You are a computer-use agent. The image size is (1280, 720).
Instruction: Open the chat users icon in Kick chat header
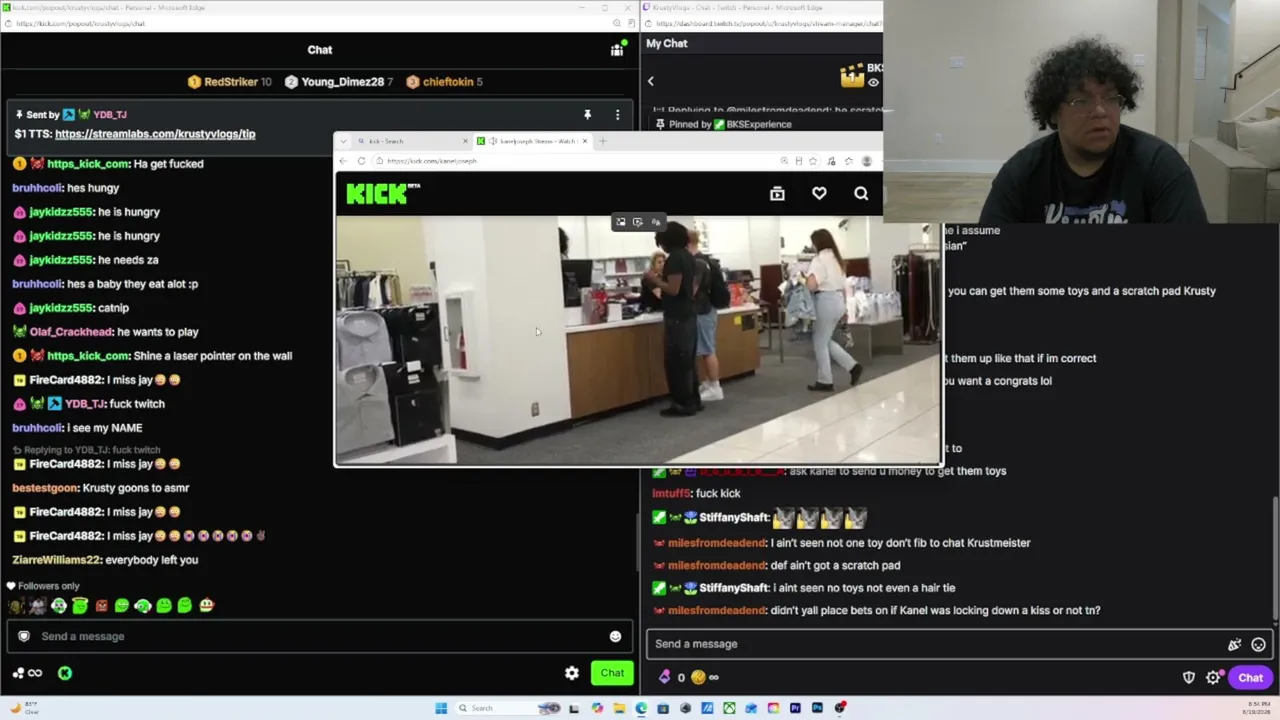click(x=617, y=50)
